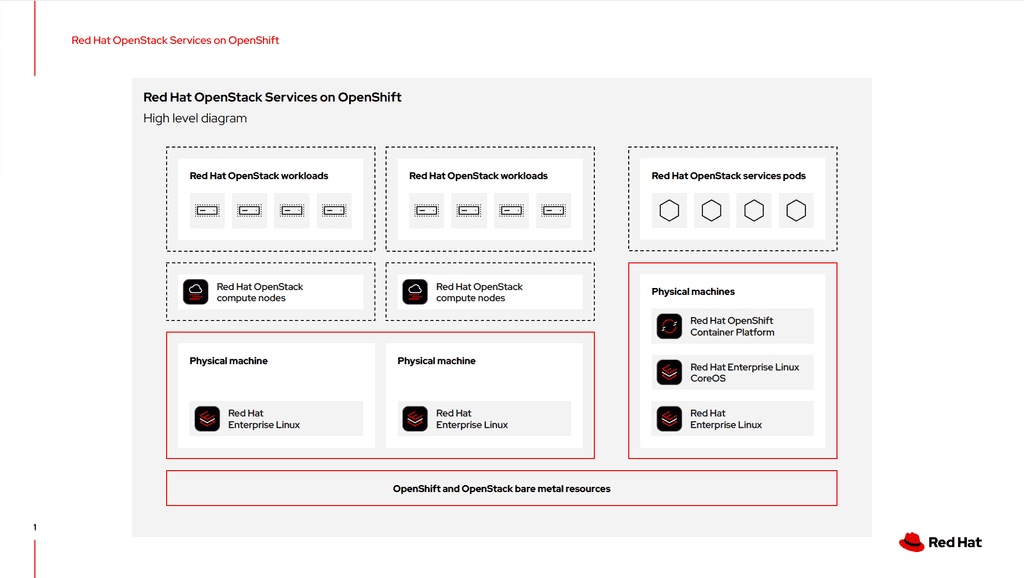Select the last hexagon pod icon in services pods
The height and width of the screenshot is (578, 1024).
tap(796, 211)
